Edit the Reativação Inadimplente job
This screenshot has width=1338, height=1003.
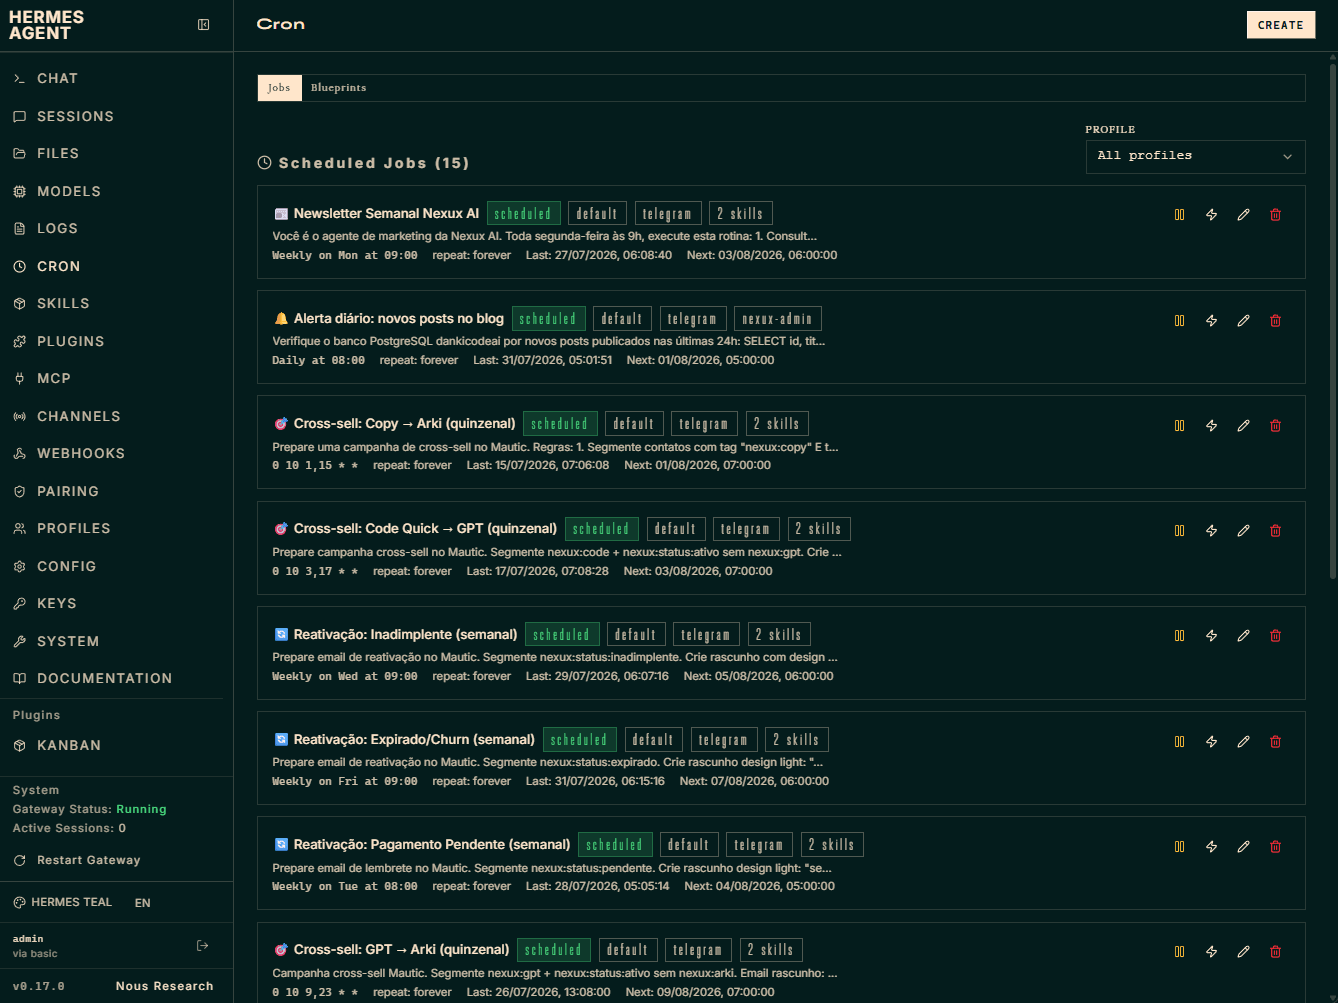tap(1244, 636)
